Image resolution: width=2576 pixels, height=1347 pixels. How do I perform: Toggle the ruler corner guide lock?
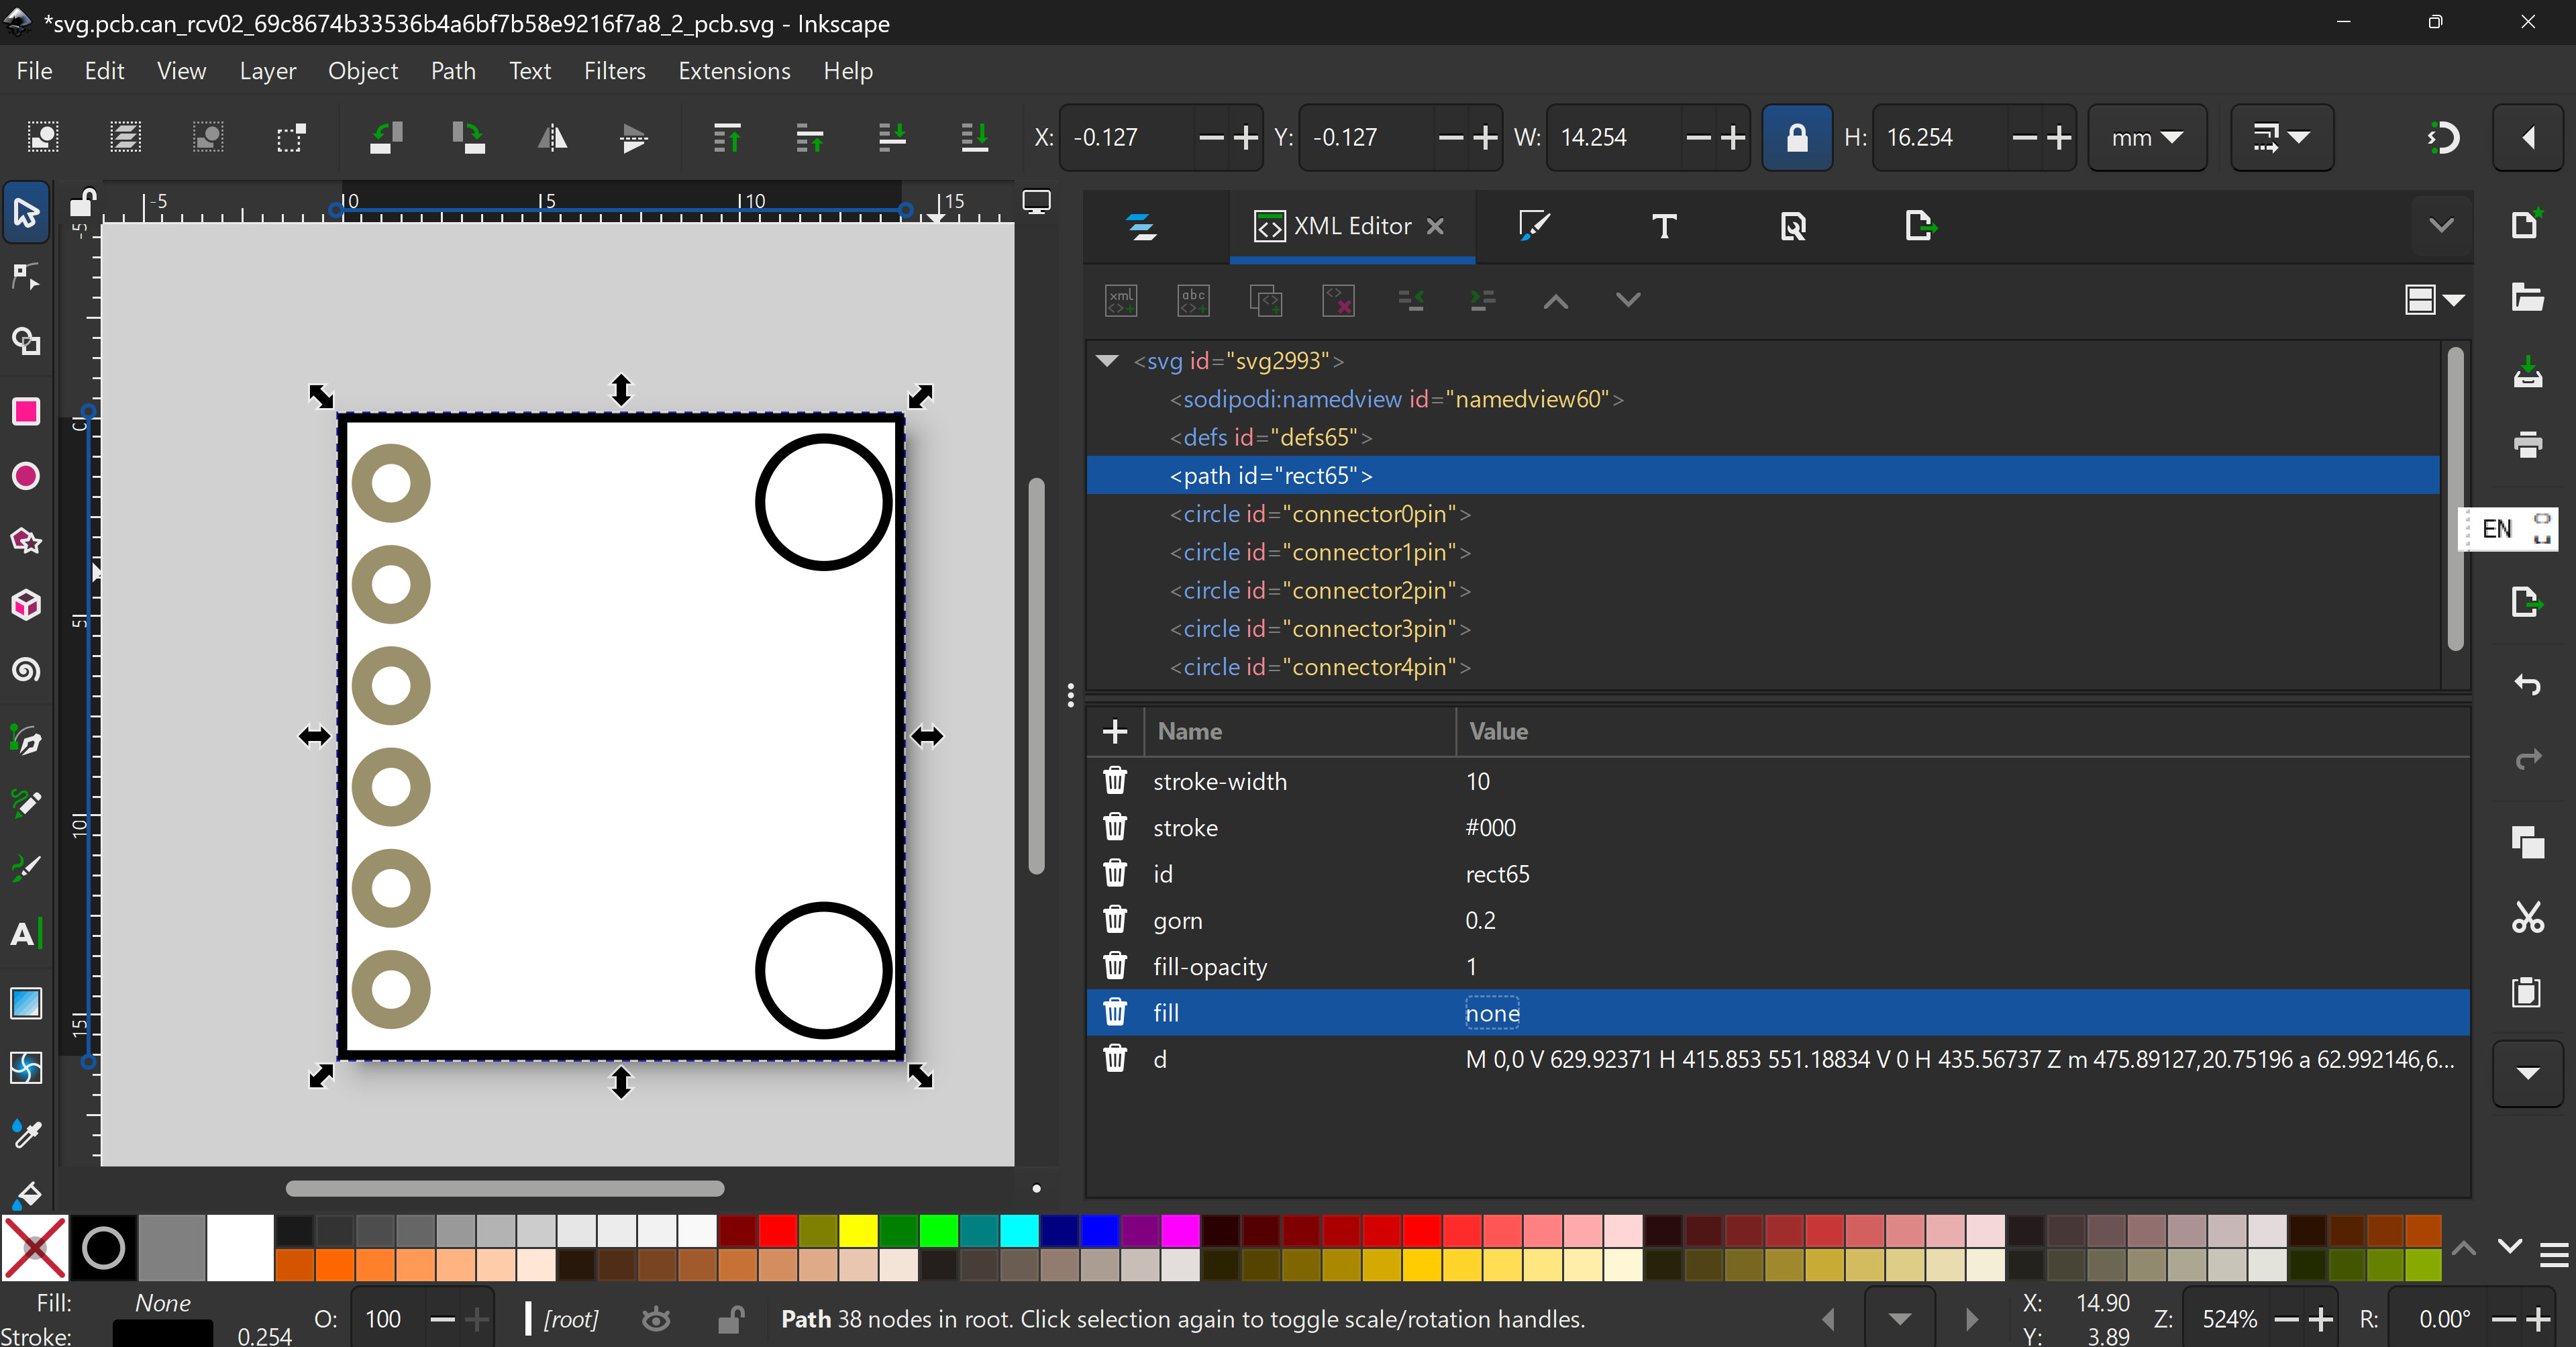click(x=82, y=203)
